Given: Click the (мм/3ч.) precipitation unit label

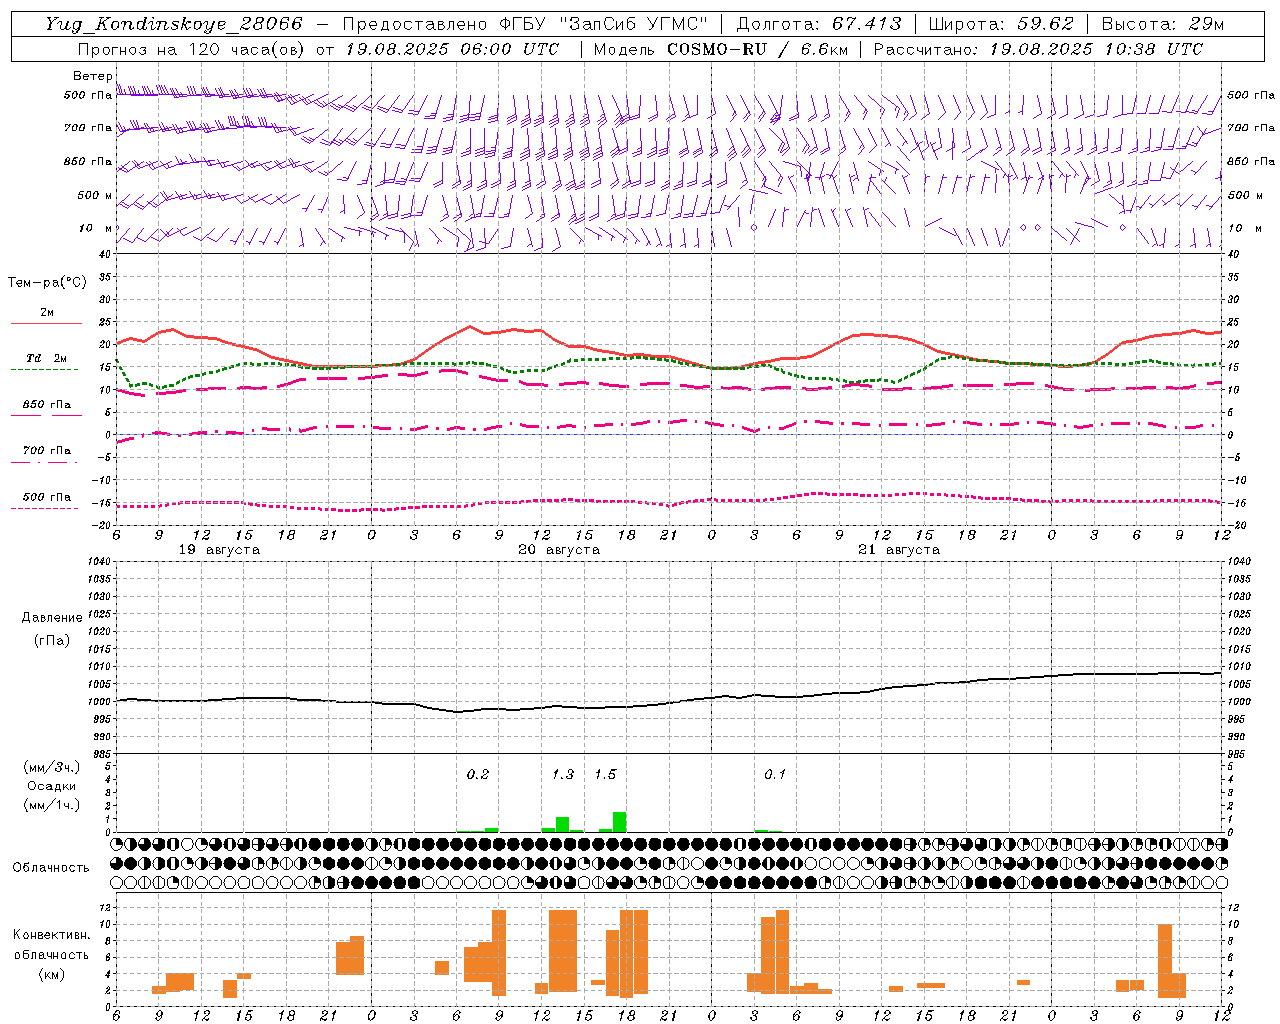Looking at the screenshot, I should 52,767.
